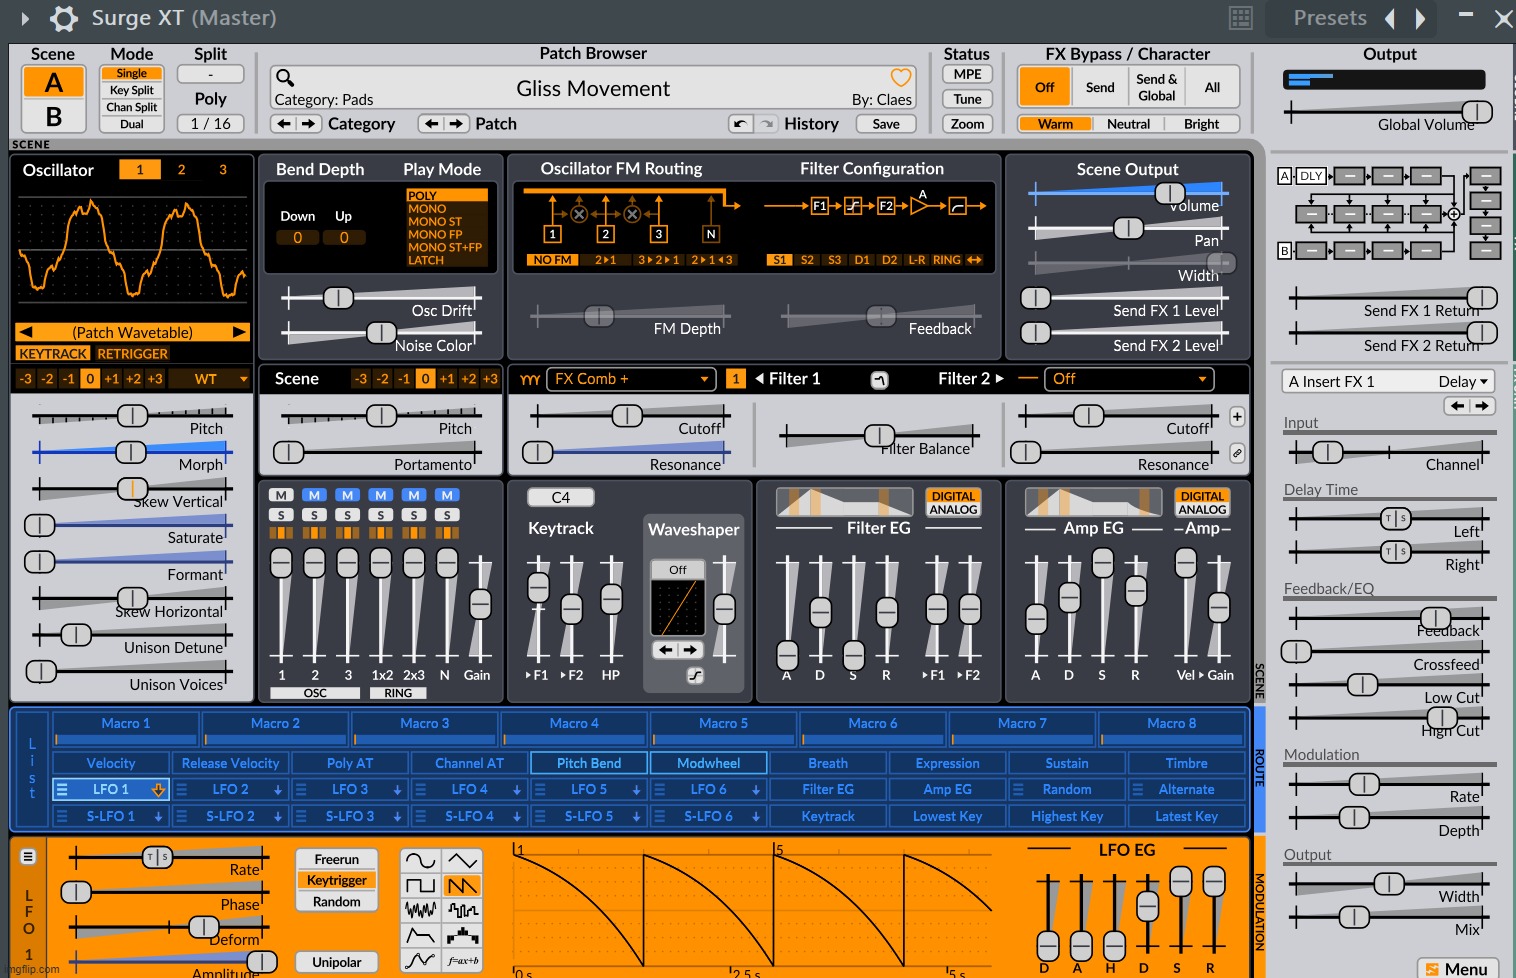The height and width of the screenshot is (978, 1516).
Task: Open the Menu button at bottom right
Action: point(1457,968)
